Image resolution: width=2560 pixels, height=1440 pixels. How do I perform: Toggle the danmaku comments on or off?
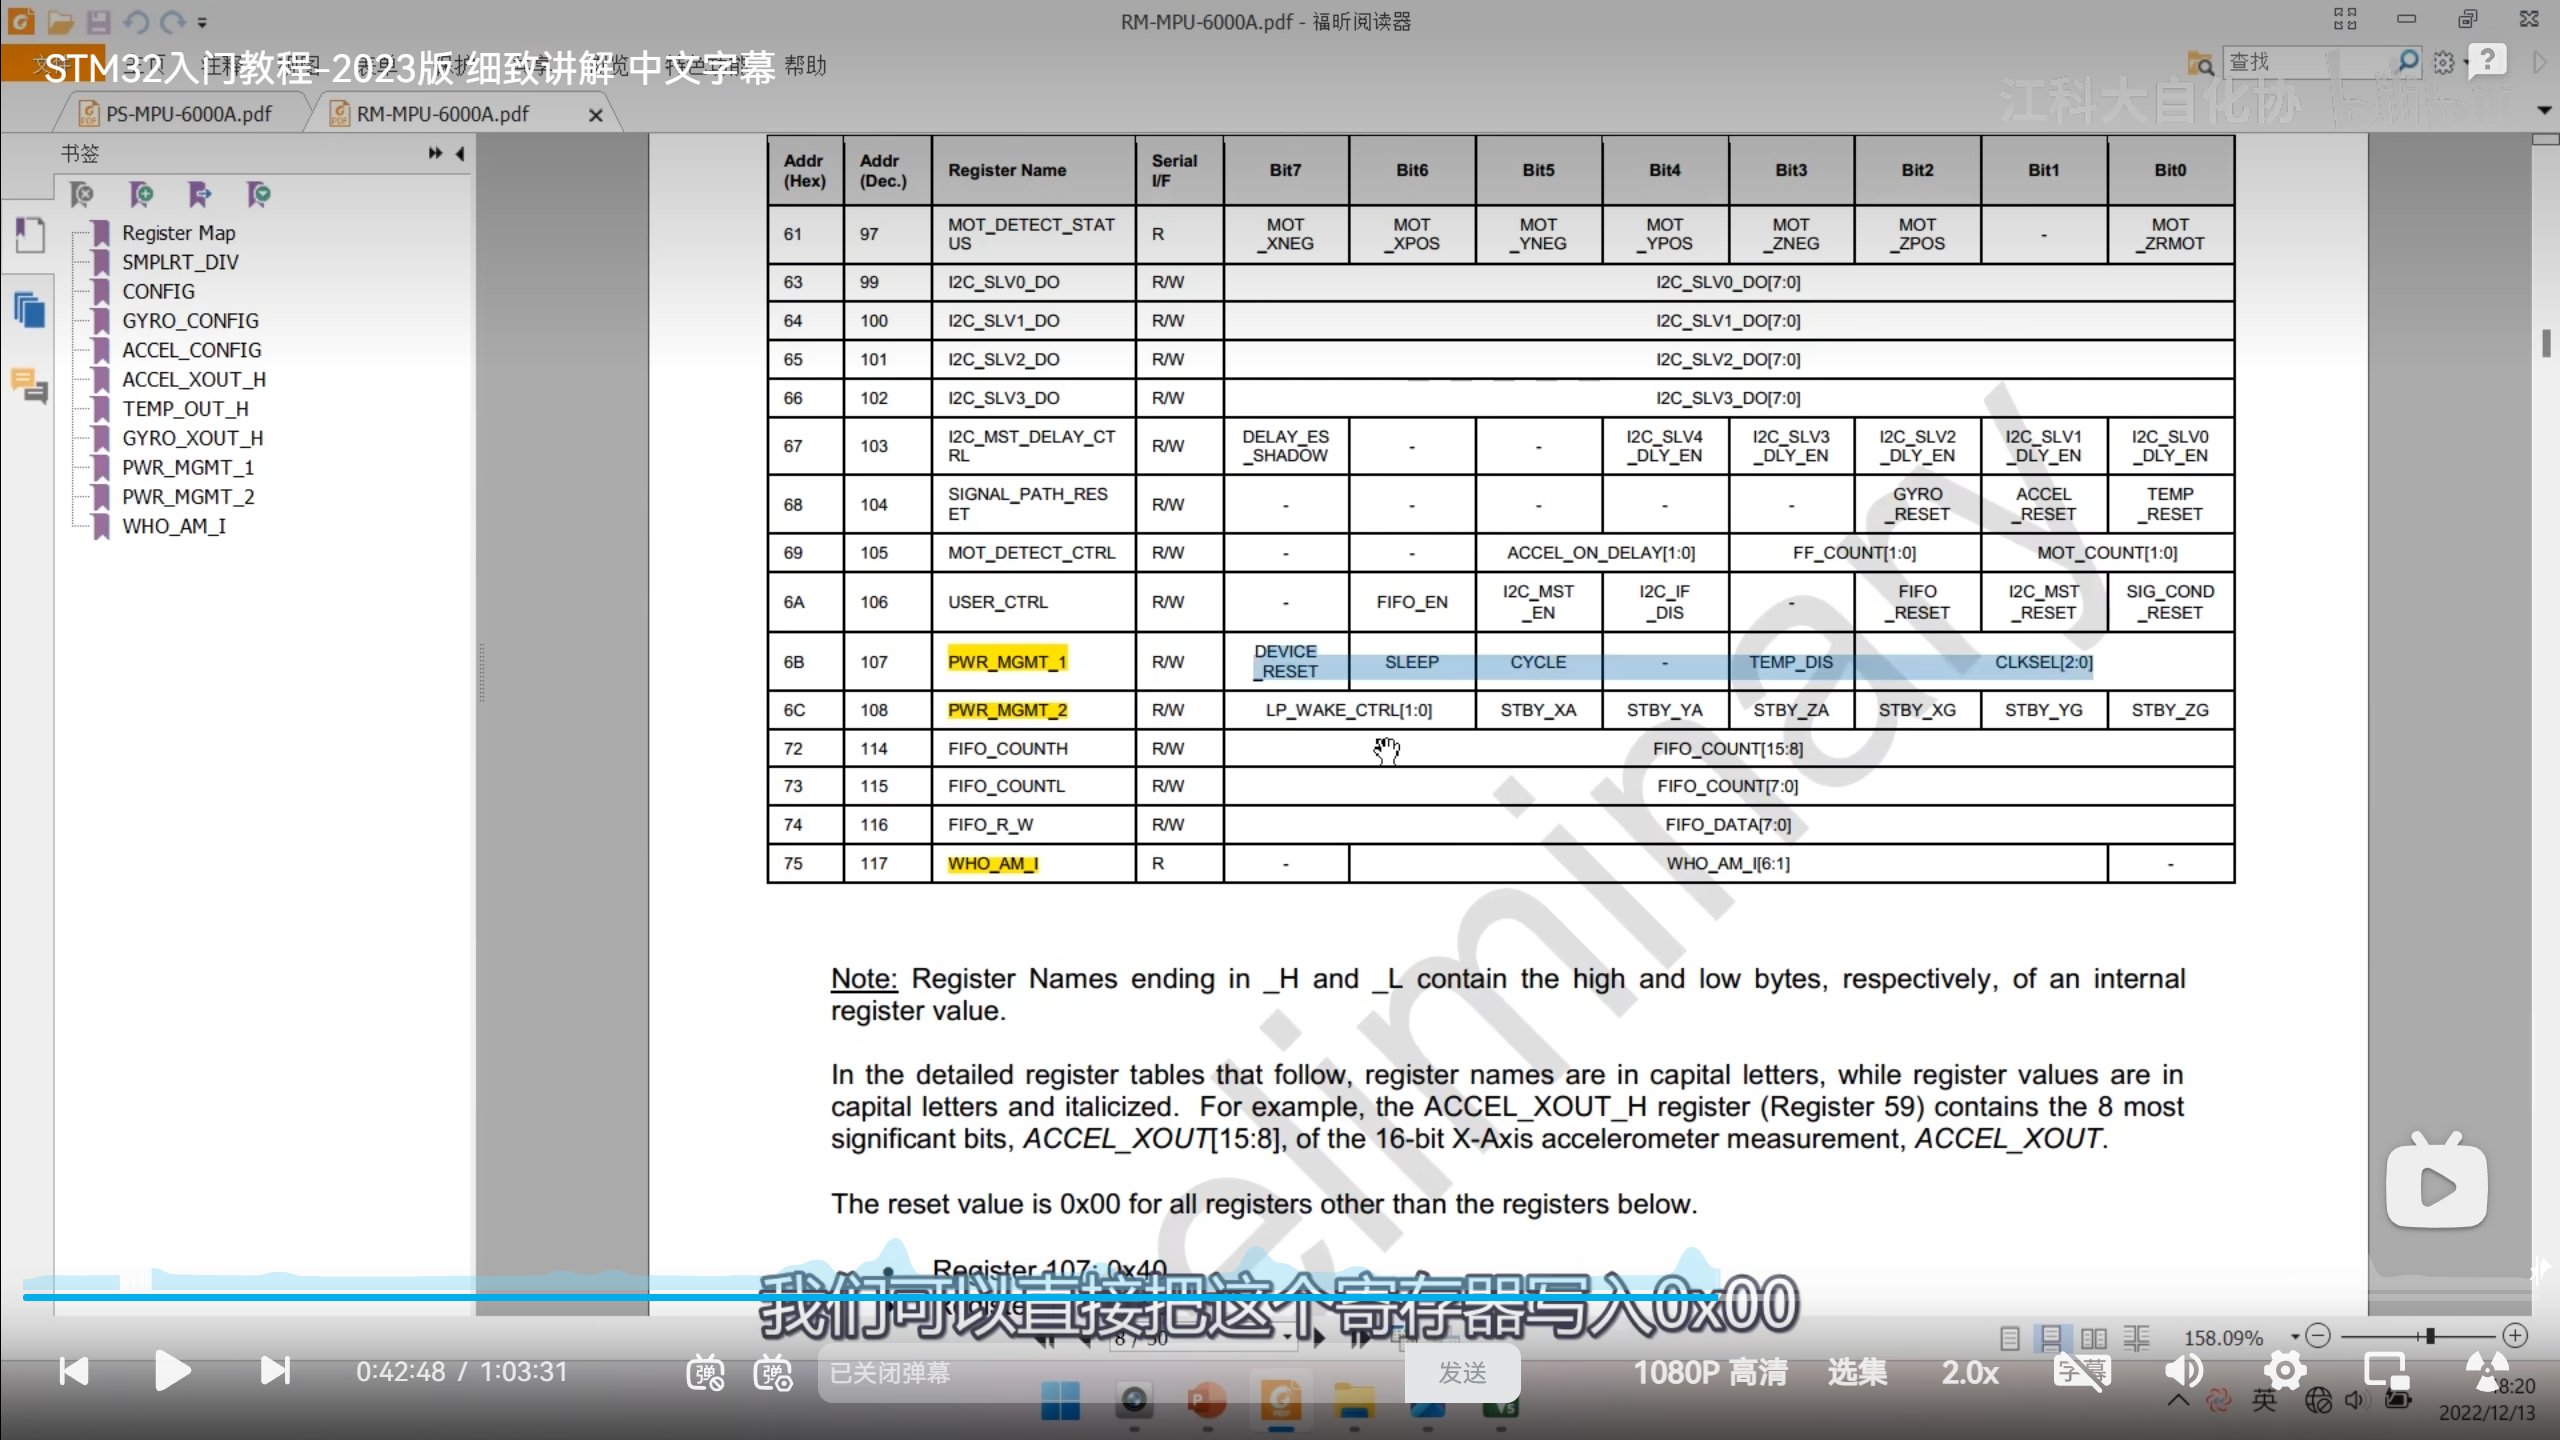(x=705, y=1373)
